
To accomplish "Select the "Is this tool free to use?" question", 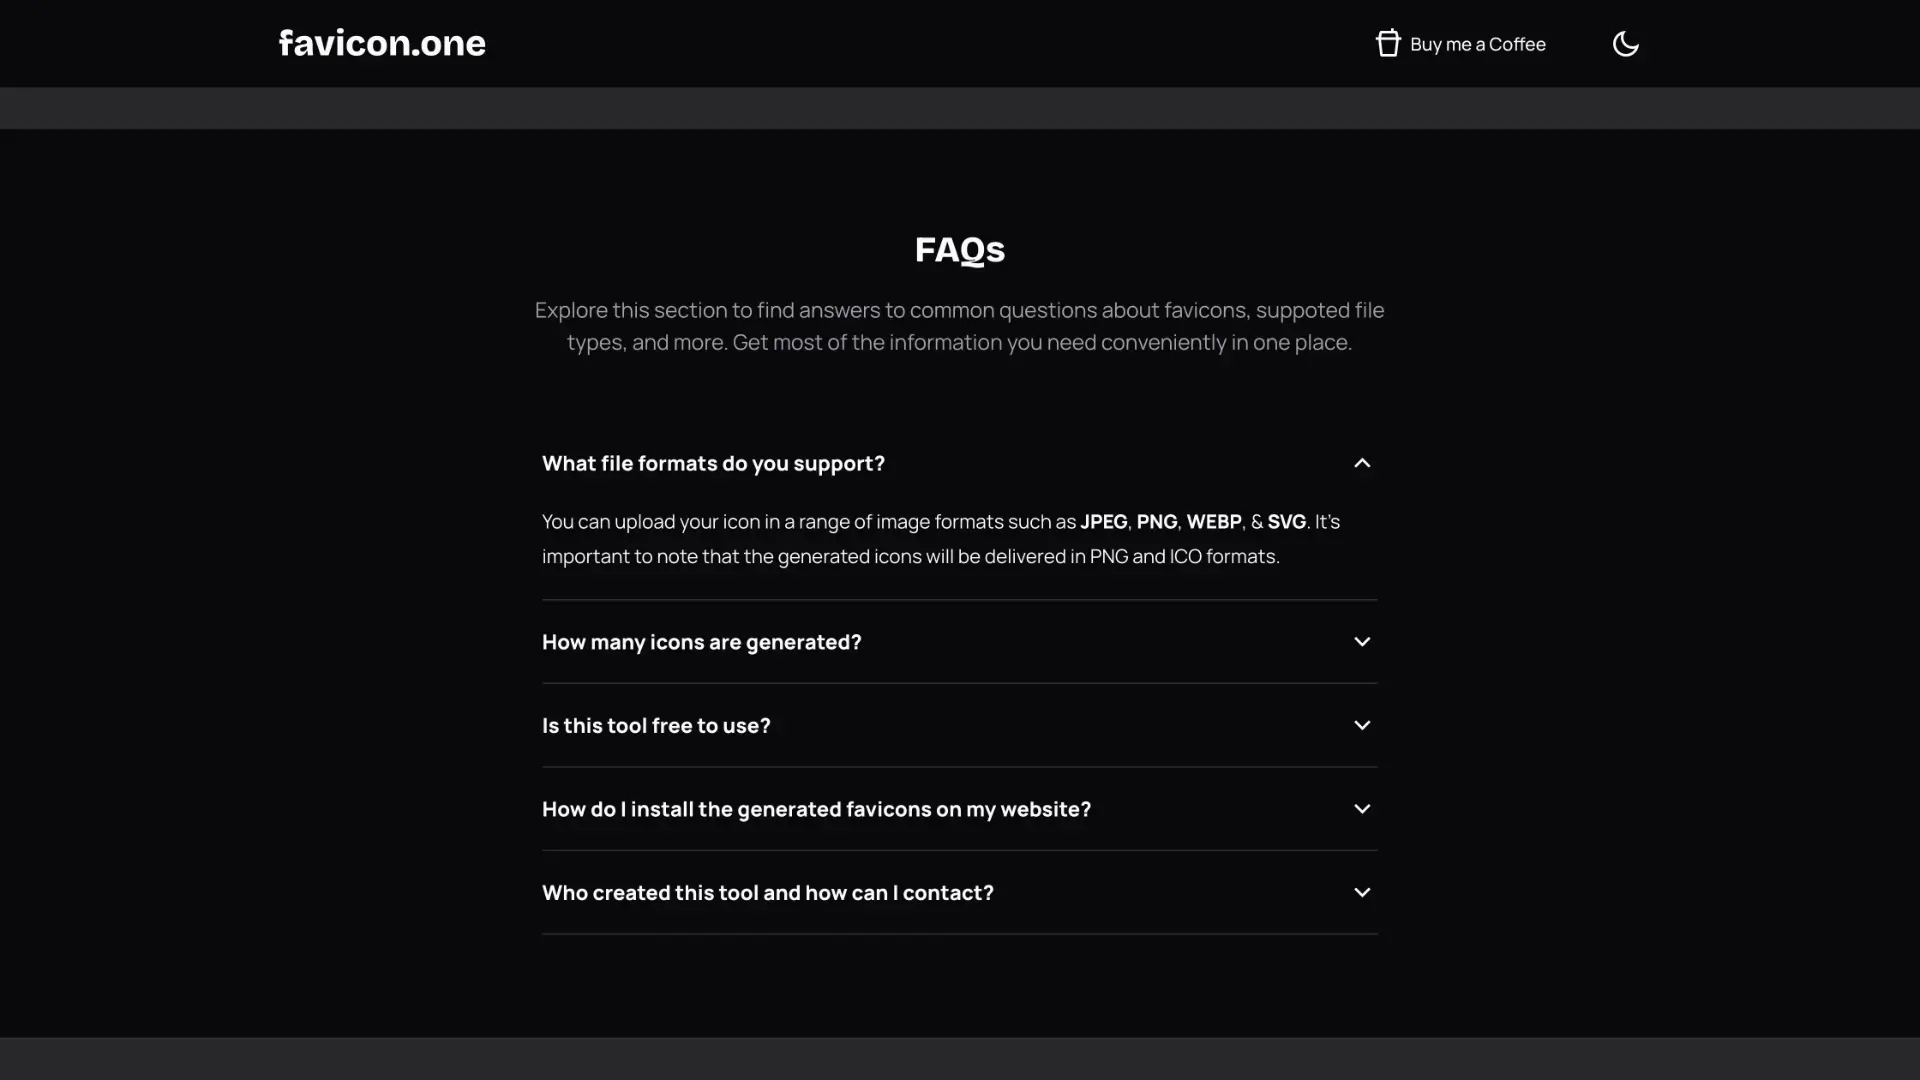I will pyautogui.click(x=656, y=725).
